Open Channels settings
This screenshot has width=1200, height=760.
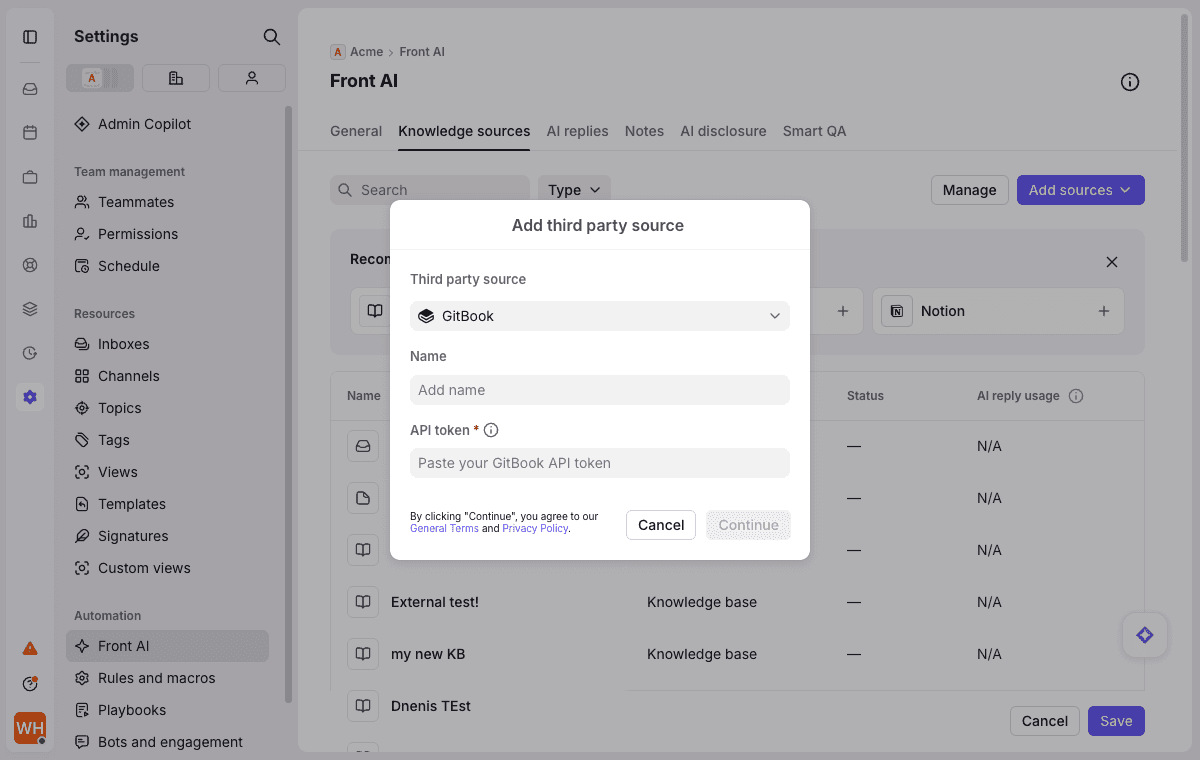point(167,376)
